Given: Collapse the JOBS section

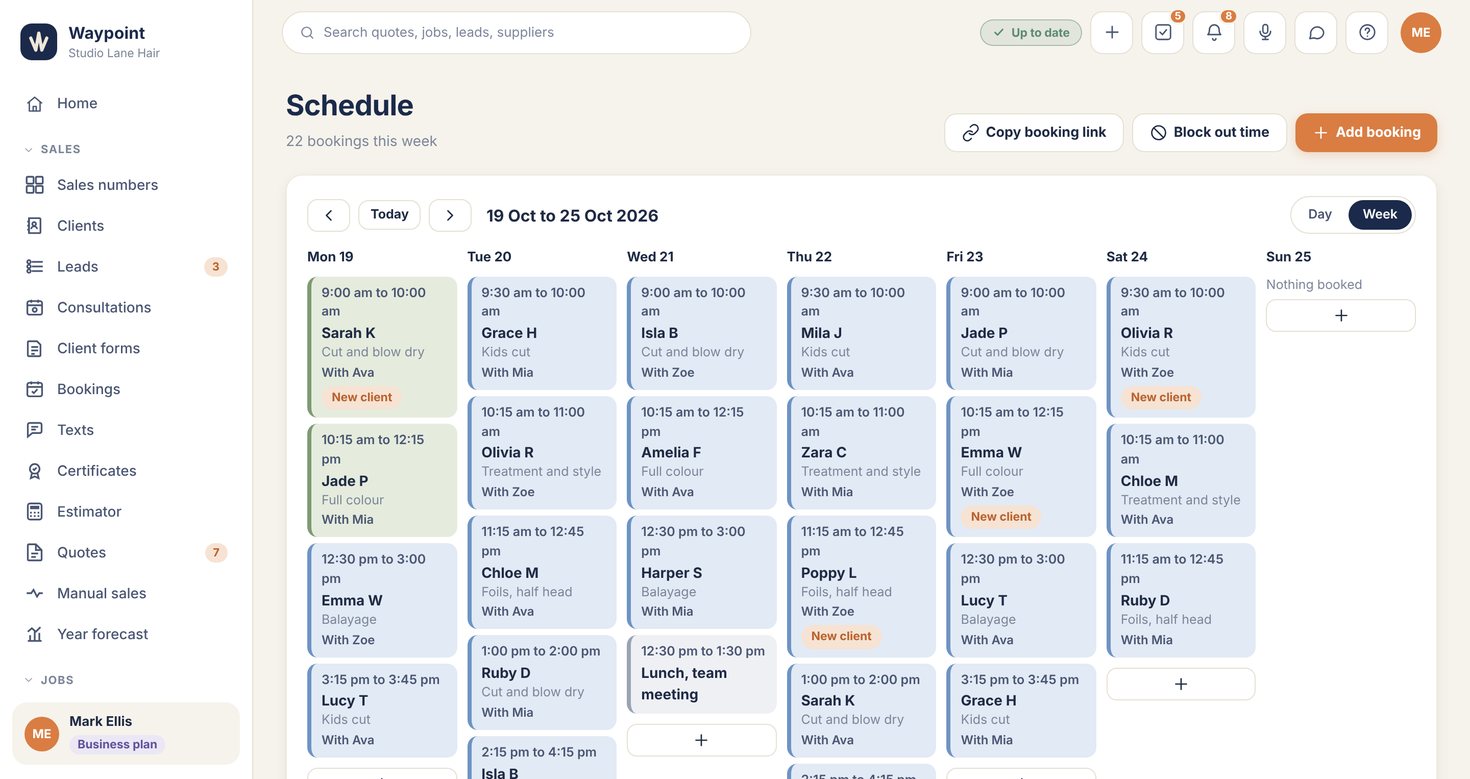Looking at the screenshot, I should tap(49, 680).
